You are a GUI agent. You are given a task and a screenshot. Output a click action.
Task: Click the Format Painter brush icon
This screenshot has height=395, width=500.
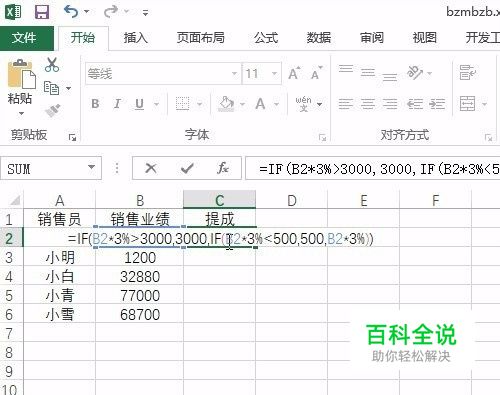53,111
